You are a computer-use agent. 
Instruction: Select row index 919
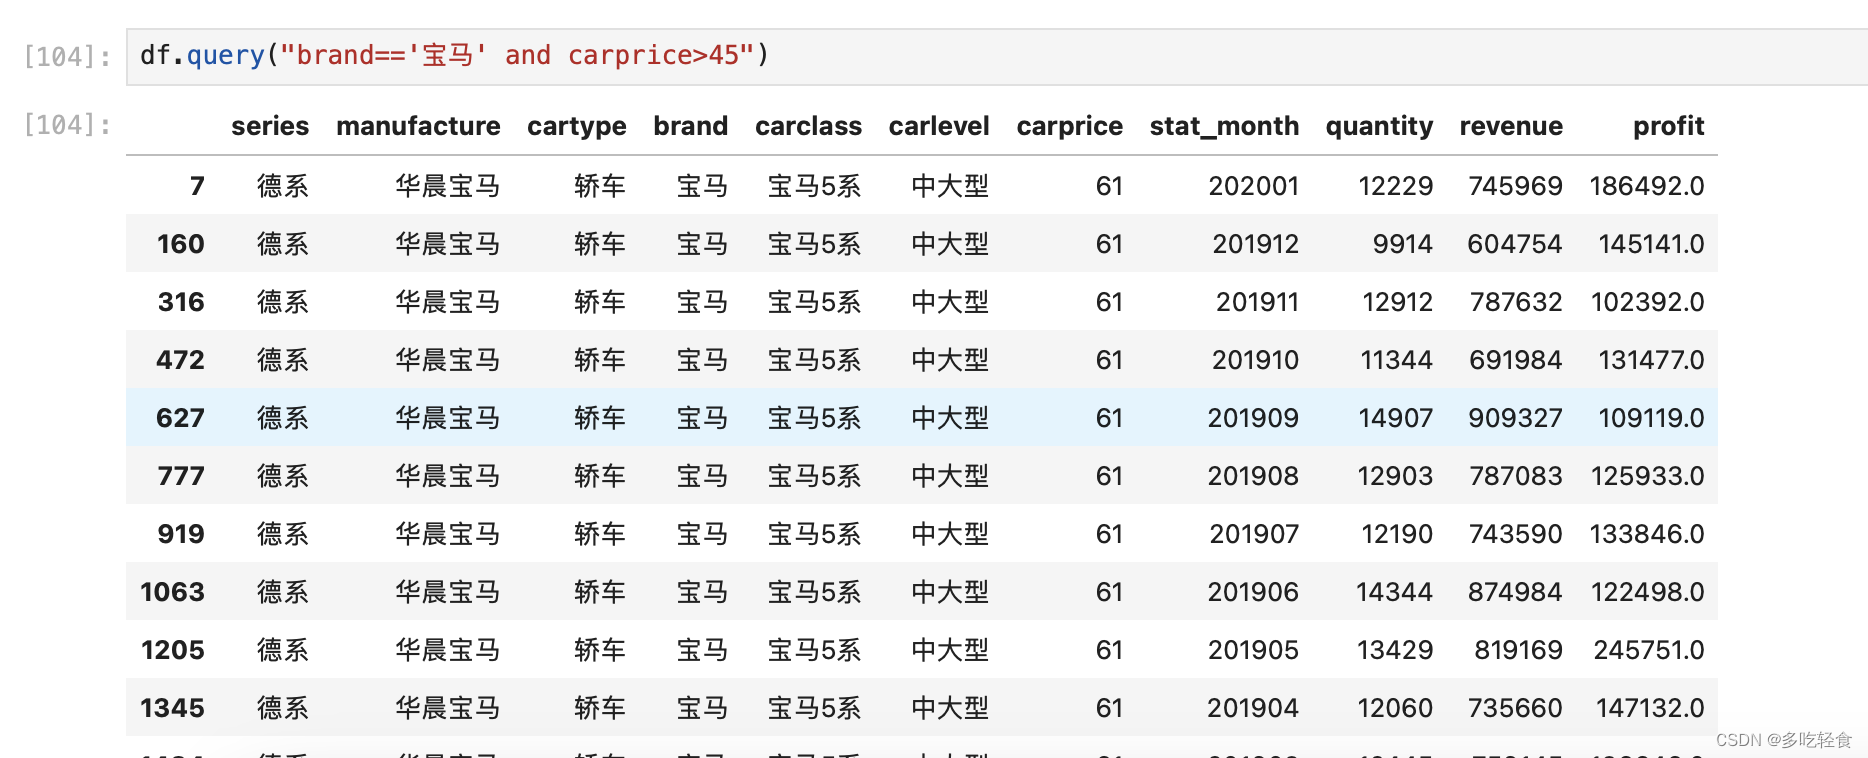181,534
